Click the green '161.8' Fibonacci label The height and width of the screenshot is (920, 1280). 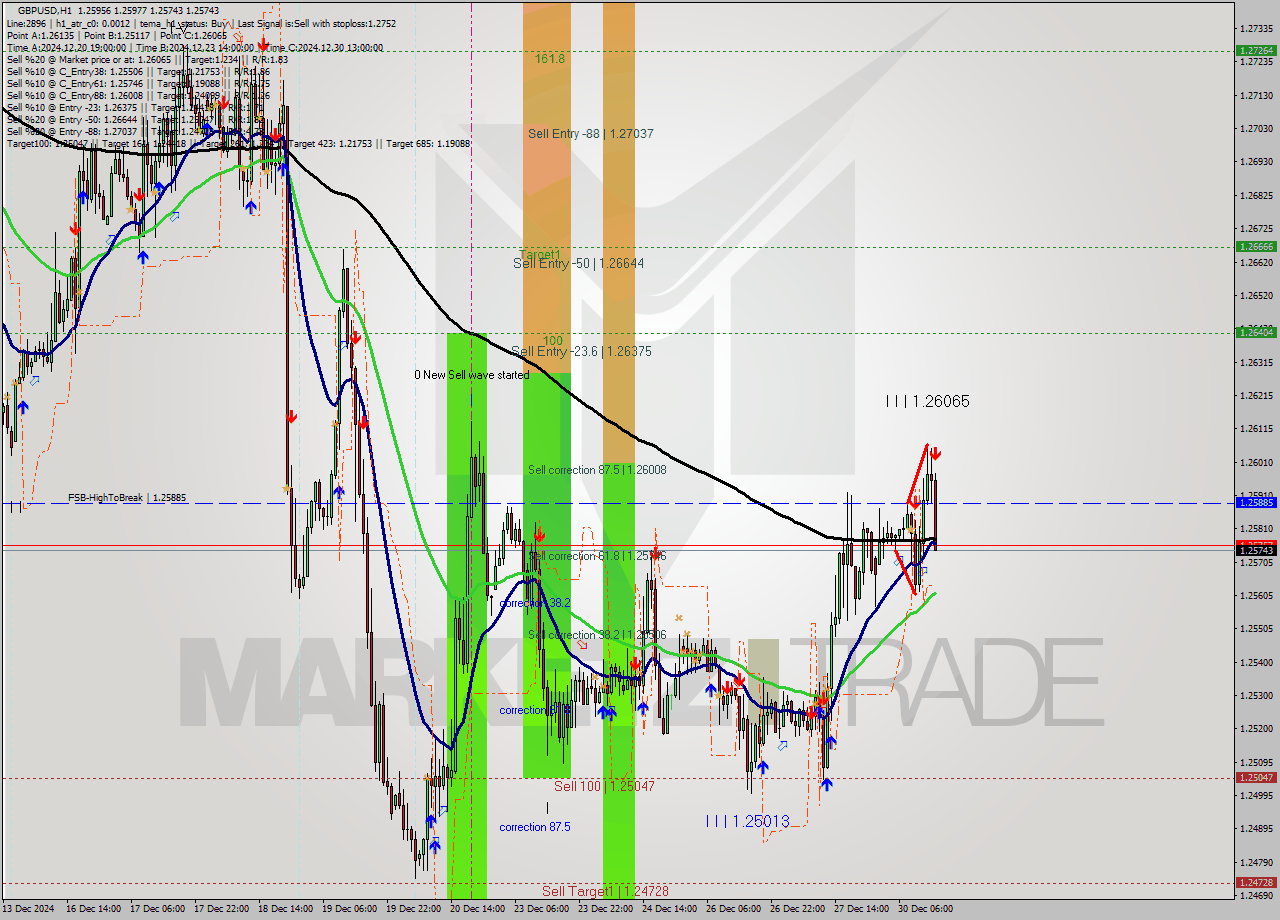point(549,59)
